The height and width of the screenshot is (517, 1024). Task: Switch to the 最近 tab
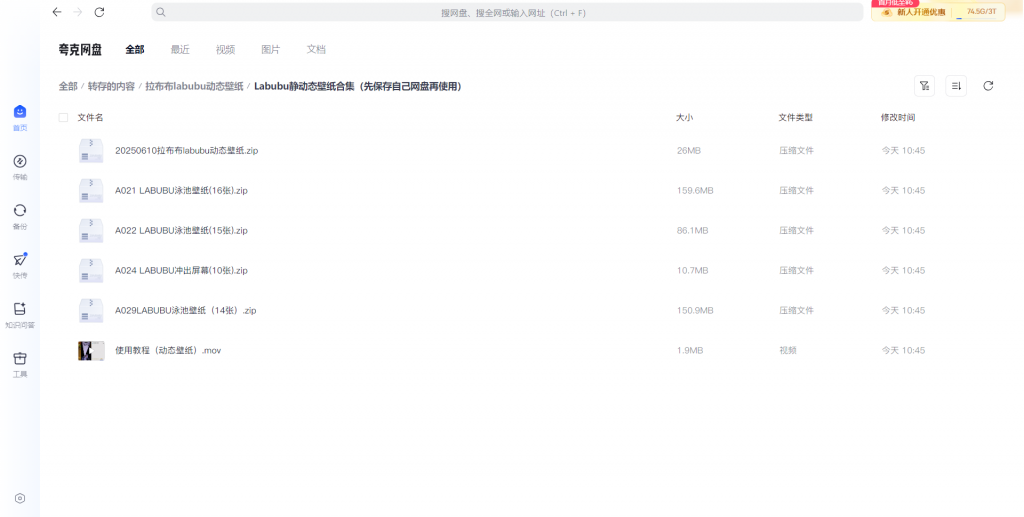(180, 50)
